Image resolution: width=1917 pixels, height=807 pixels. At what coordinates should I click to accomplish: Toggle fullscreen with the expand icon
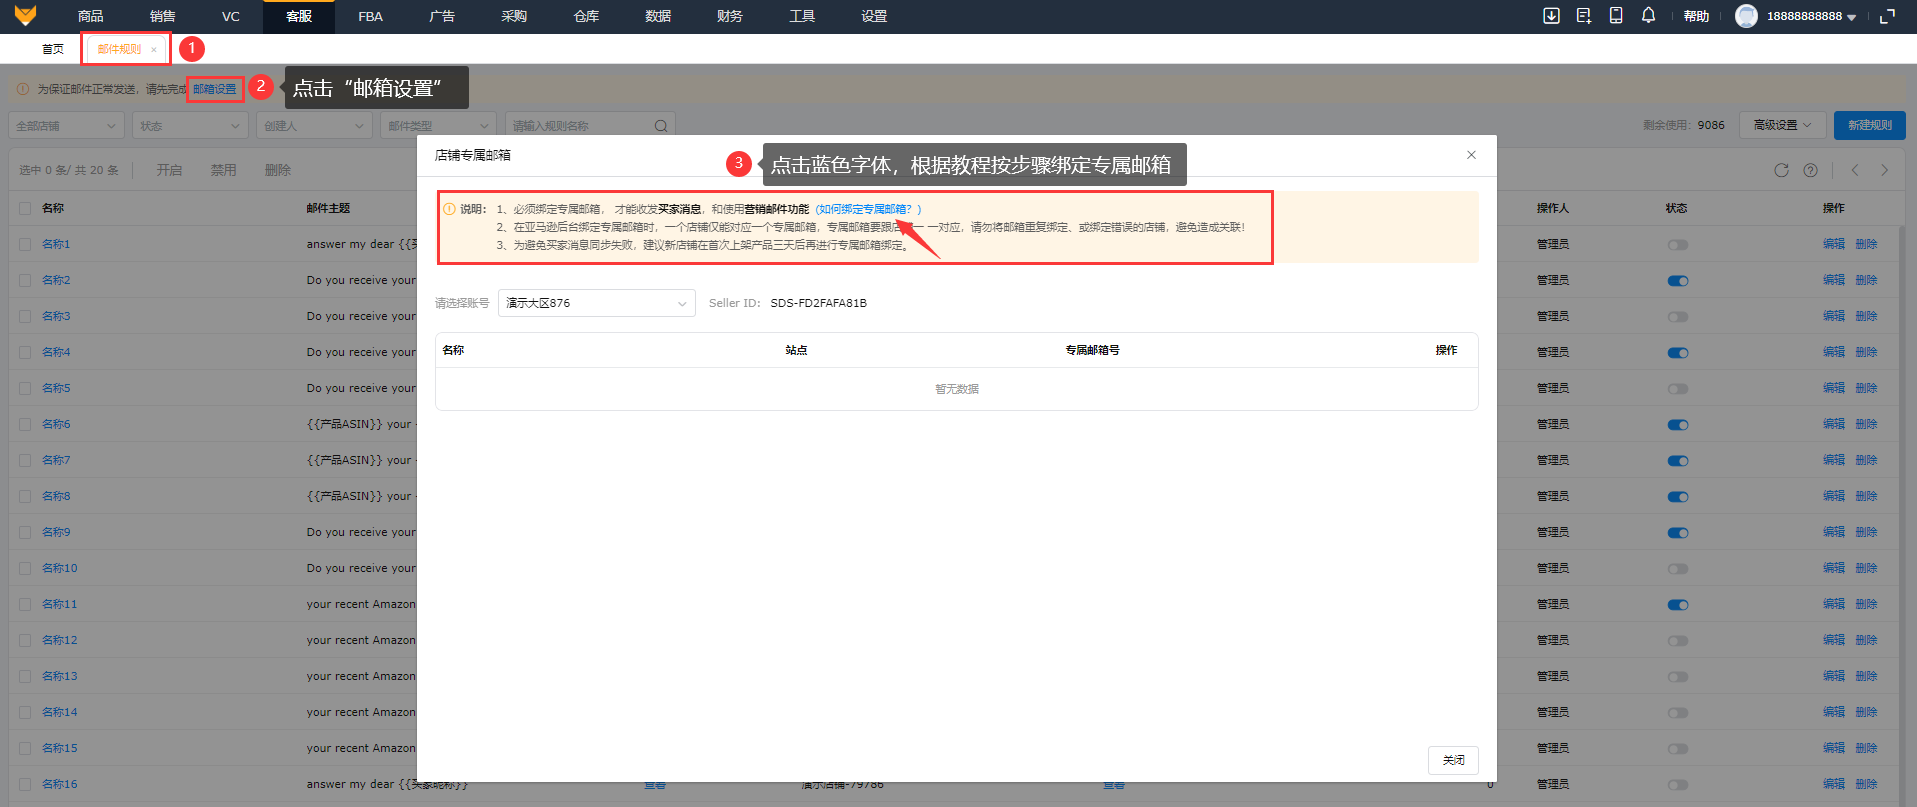pyautogui.click(x=1887, y=16)
